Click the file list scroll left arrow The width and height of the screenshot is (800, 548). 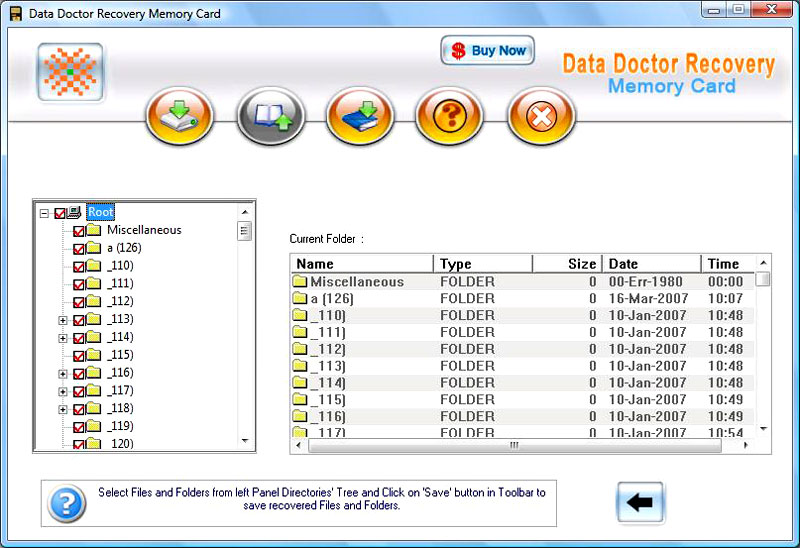pos(298,445)
